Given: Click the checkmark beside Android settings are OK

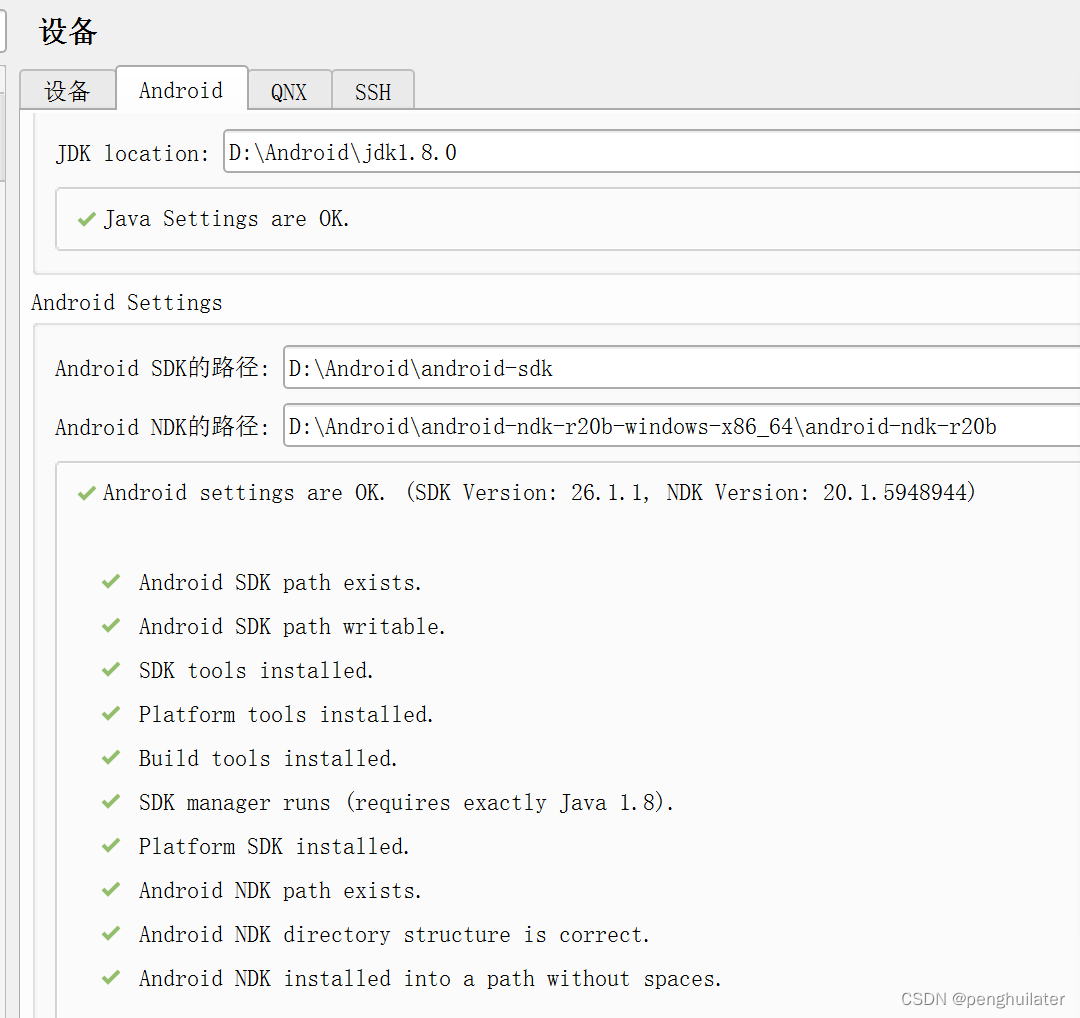Looking at the screenshot, I should point(86,492).
